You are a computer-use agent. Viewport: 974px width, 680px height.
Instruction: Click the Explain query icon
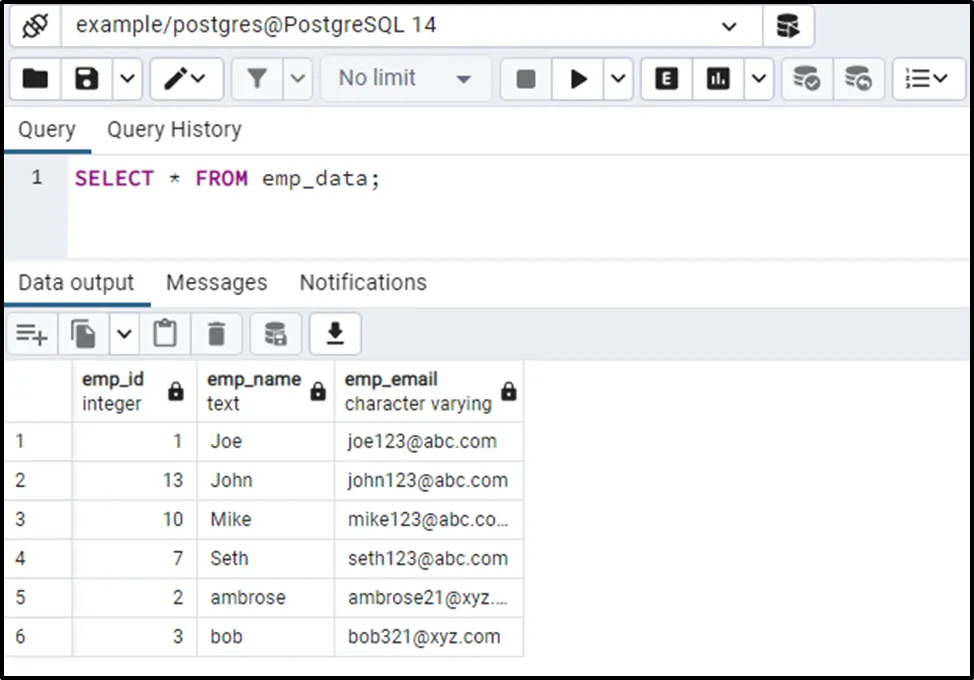(x=666, y=79)
